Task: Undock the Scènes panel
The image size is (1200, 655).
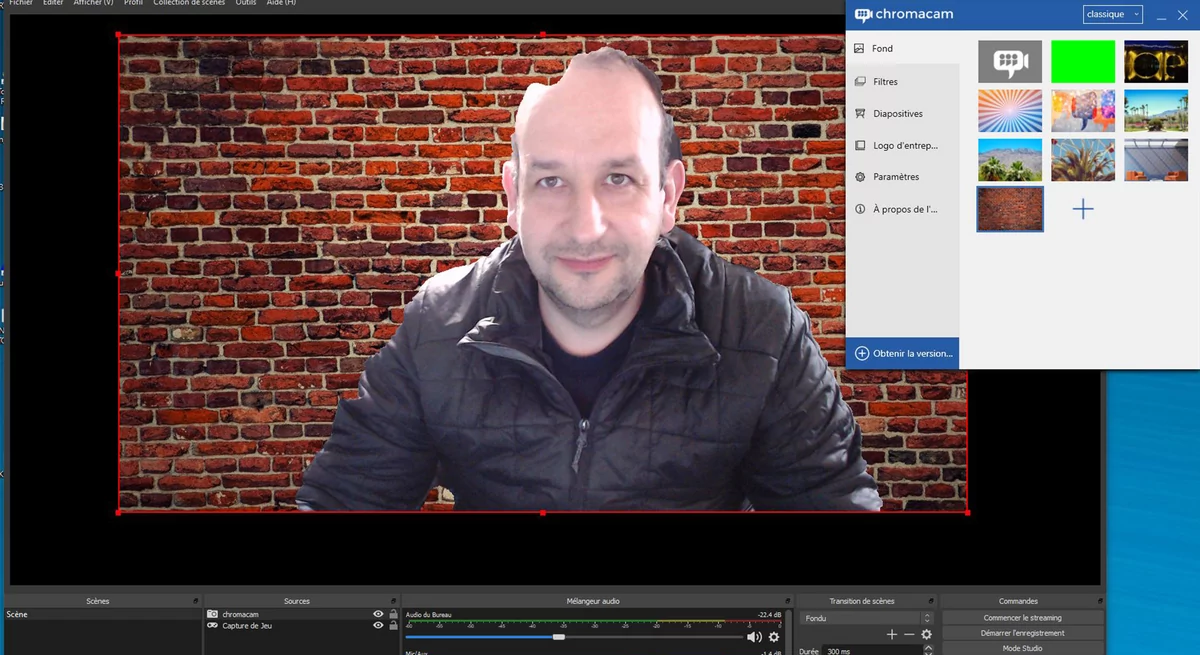Action: pos(196,601)
